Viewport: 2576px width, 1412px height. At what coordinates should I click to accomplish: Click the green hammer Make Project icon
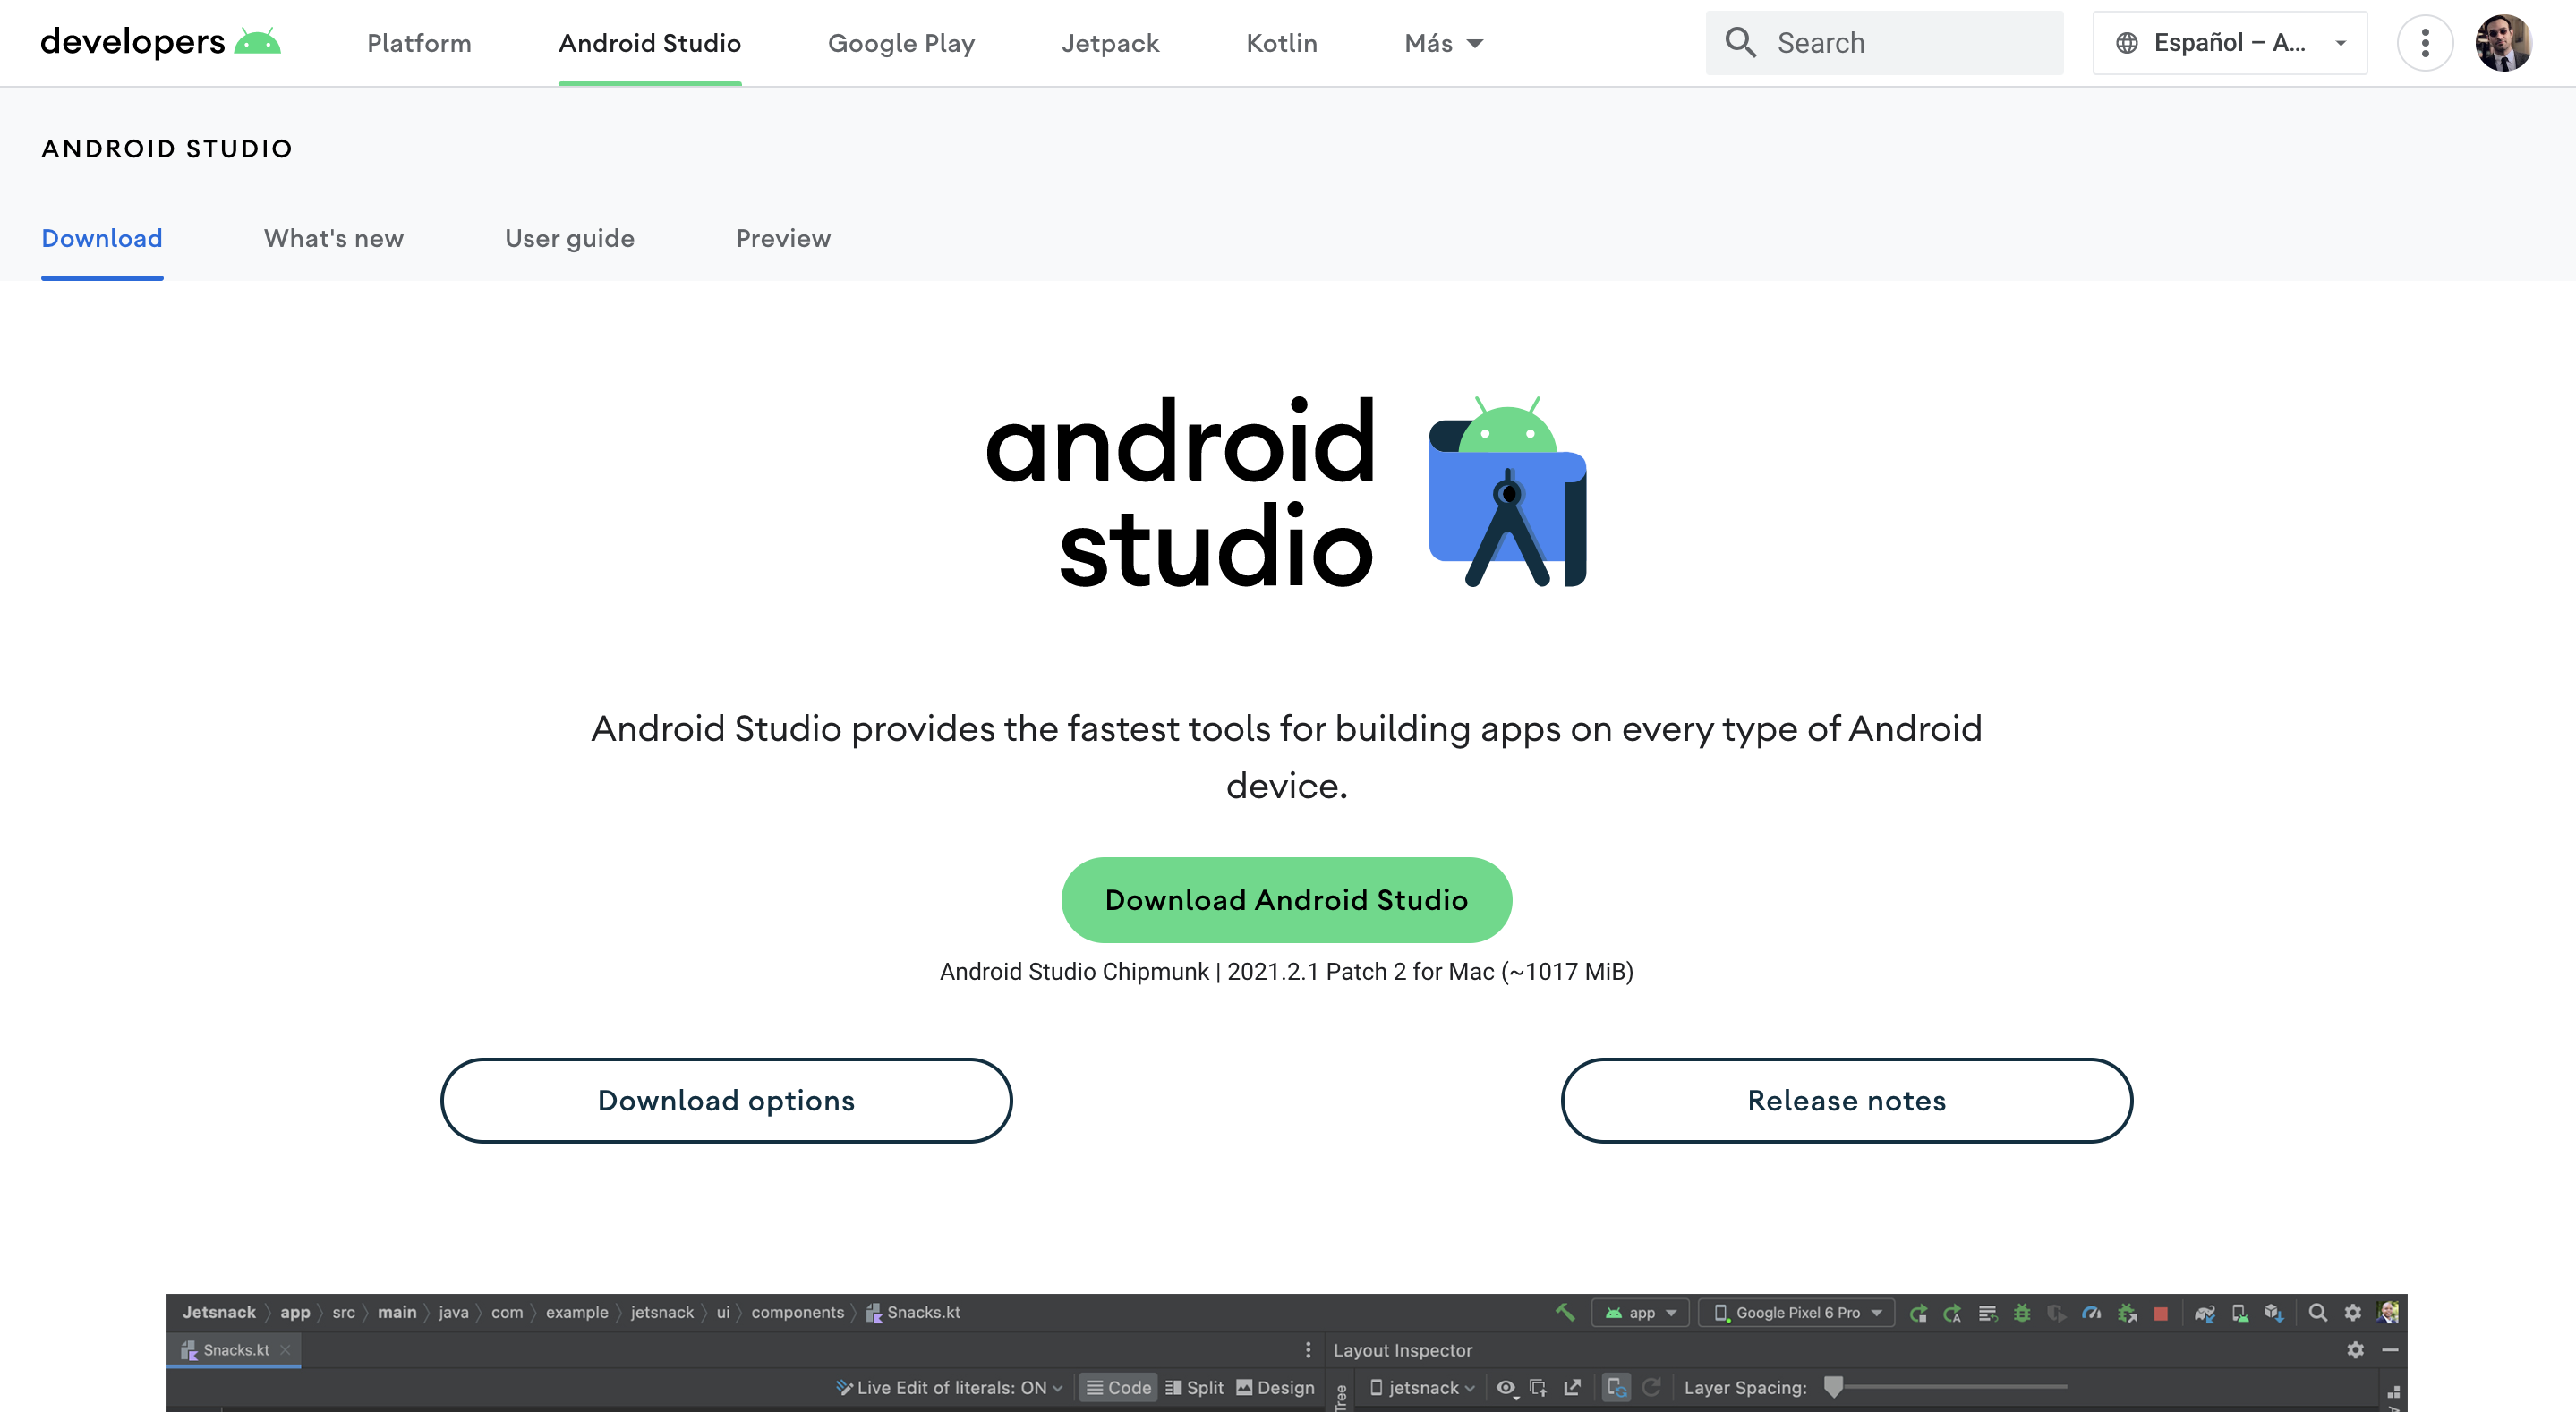[x=1565, y=1312]
